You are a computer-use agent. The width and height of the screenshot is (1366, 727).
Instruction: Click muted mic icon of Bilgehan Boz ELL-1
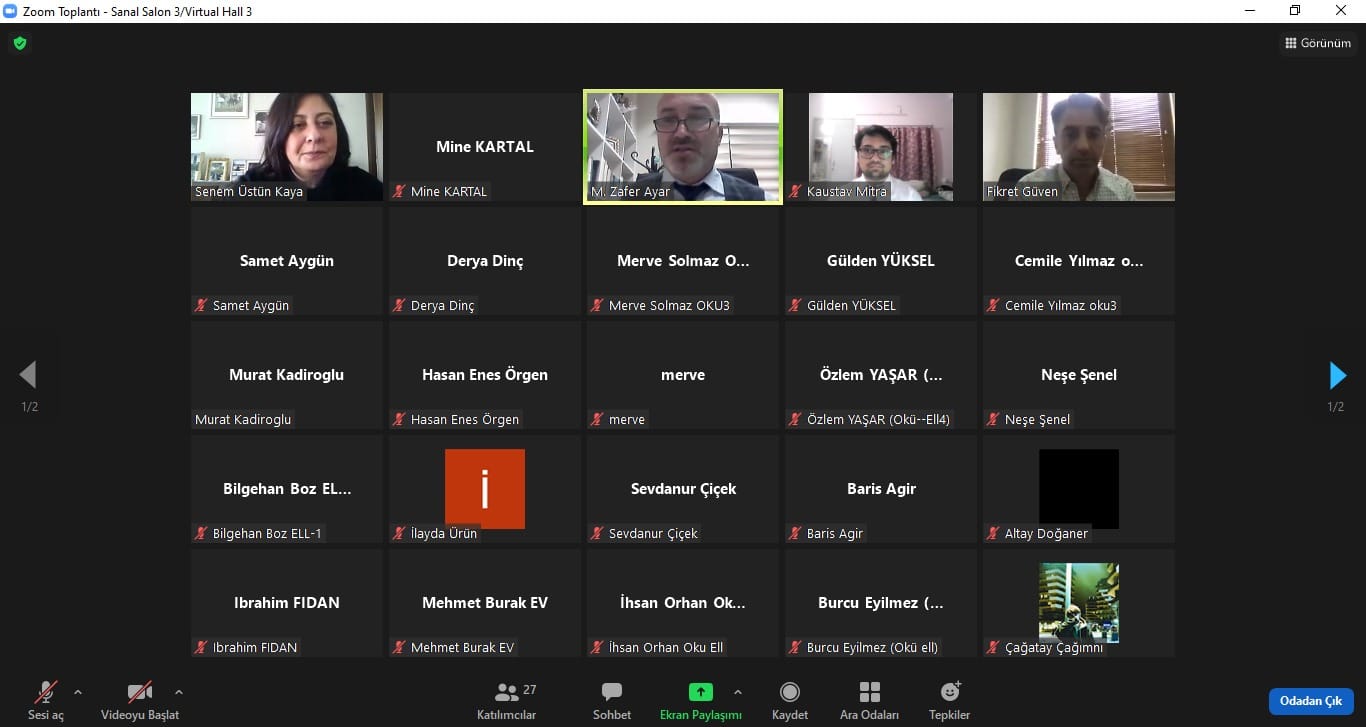pos(201,533)
